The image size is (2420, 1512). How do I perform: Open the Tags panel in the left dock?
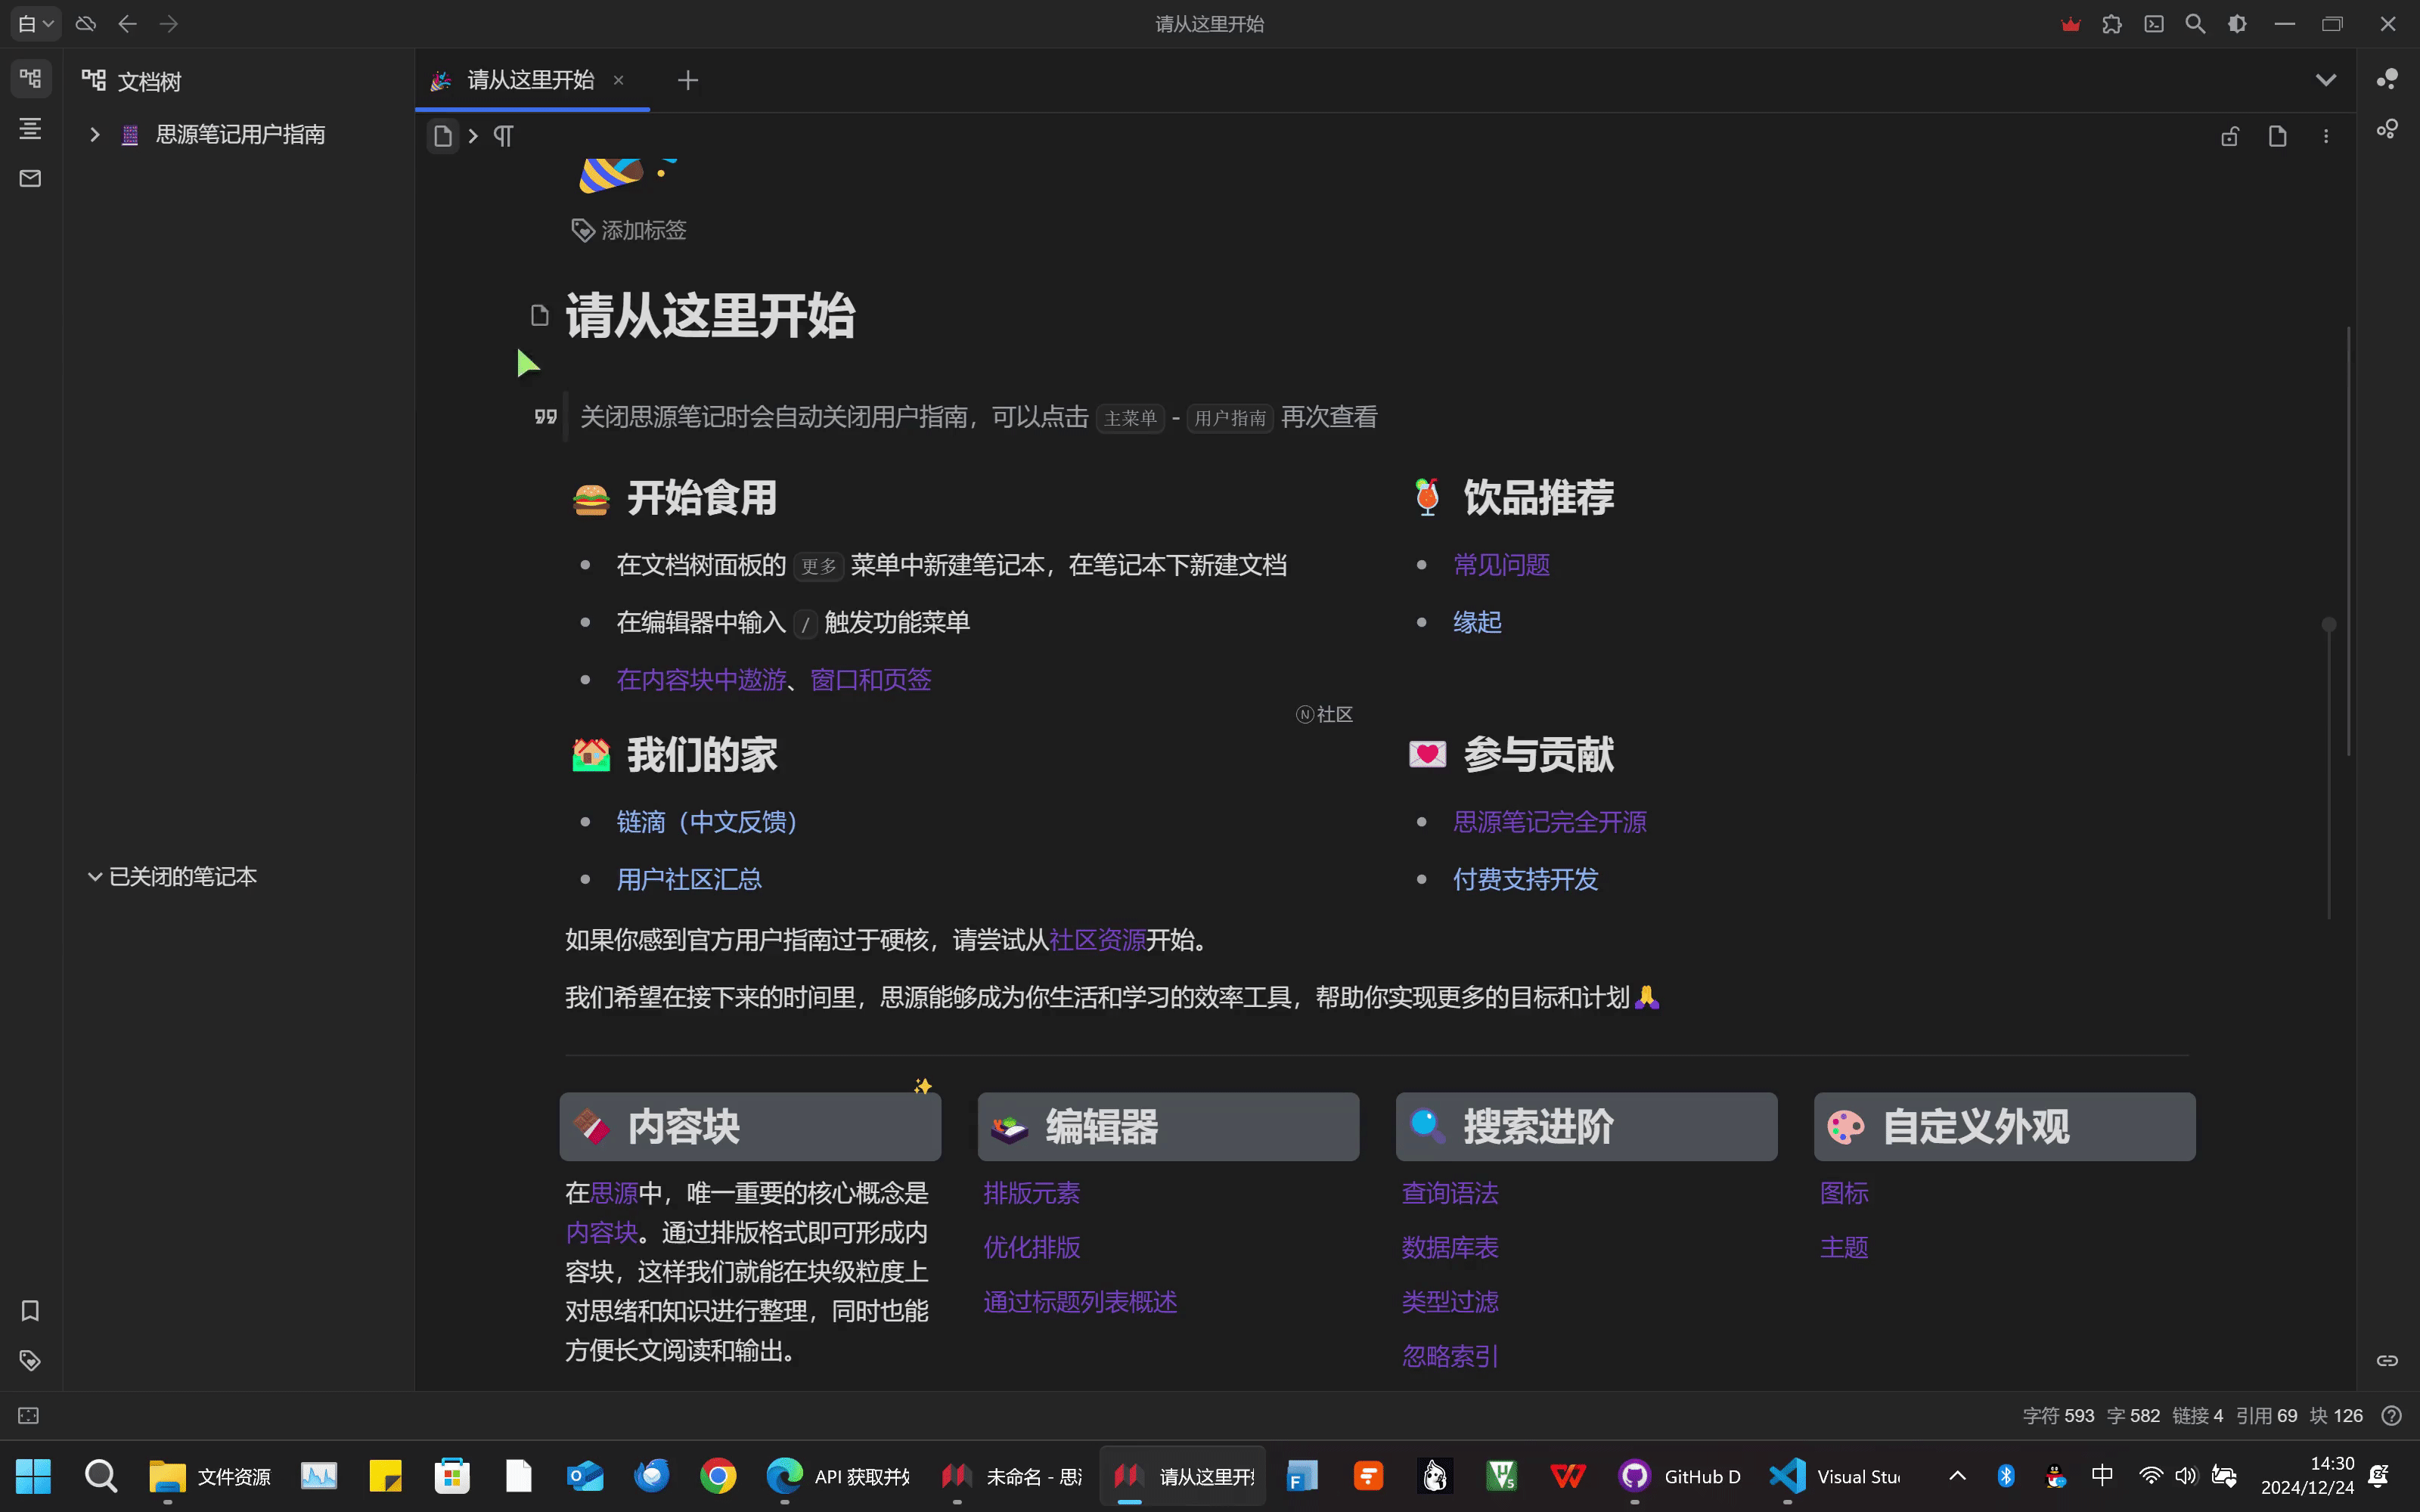(x=30, y=1360)
